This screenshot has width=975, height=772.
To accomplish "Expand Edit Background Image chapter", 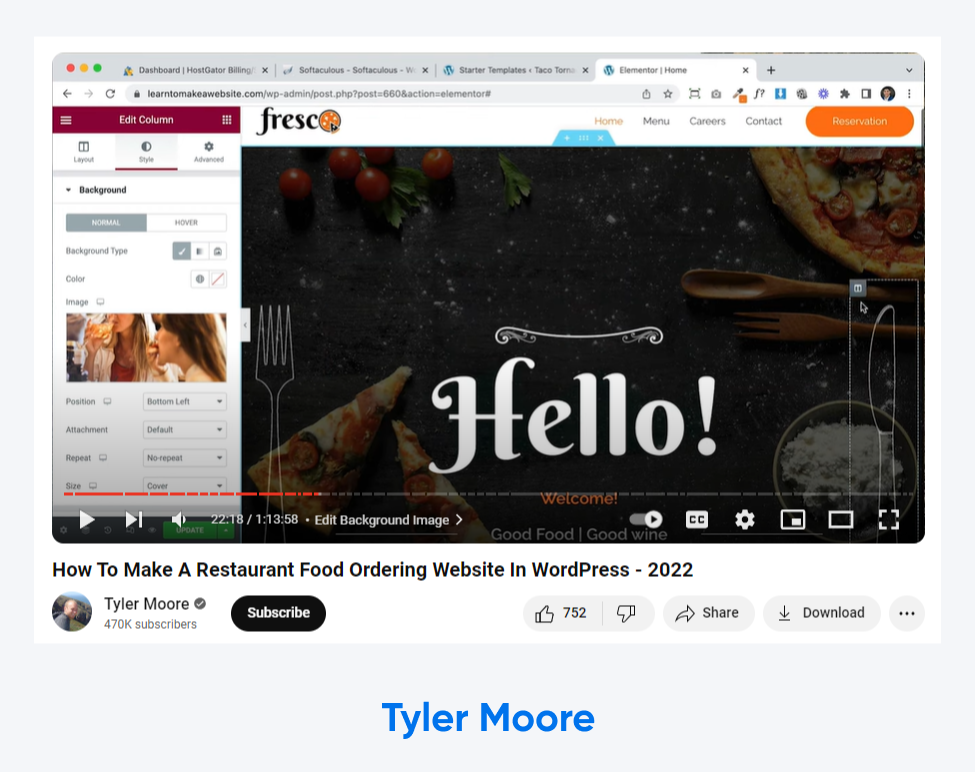I will pos(389,520).
